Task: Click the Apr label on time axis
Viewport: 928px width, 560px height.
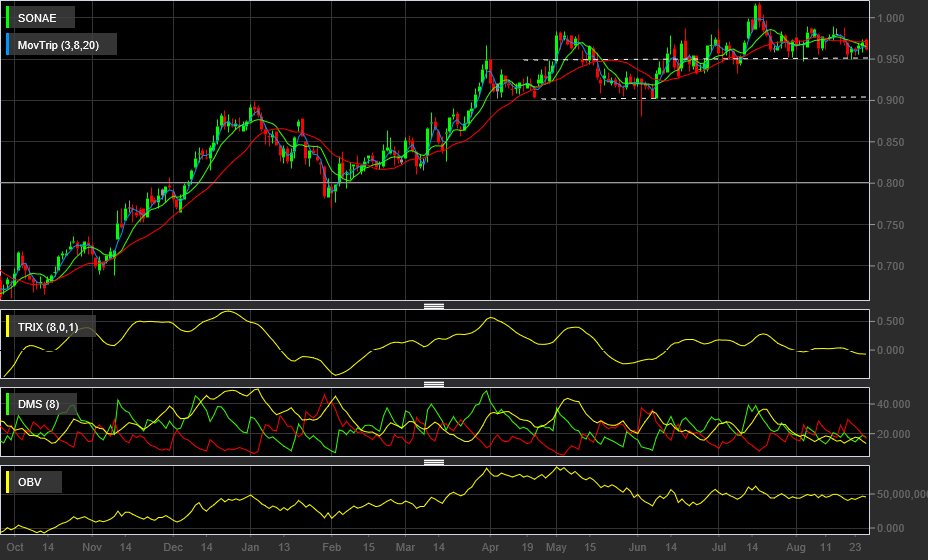Action: pos(490,547)
